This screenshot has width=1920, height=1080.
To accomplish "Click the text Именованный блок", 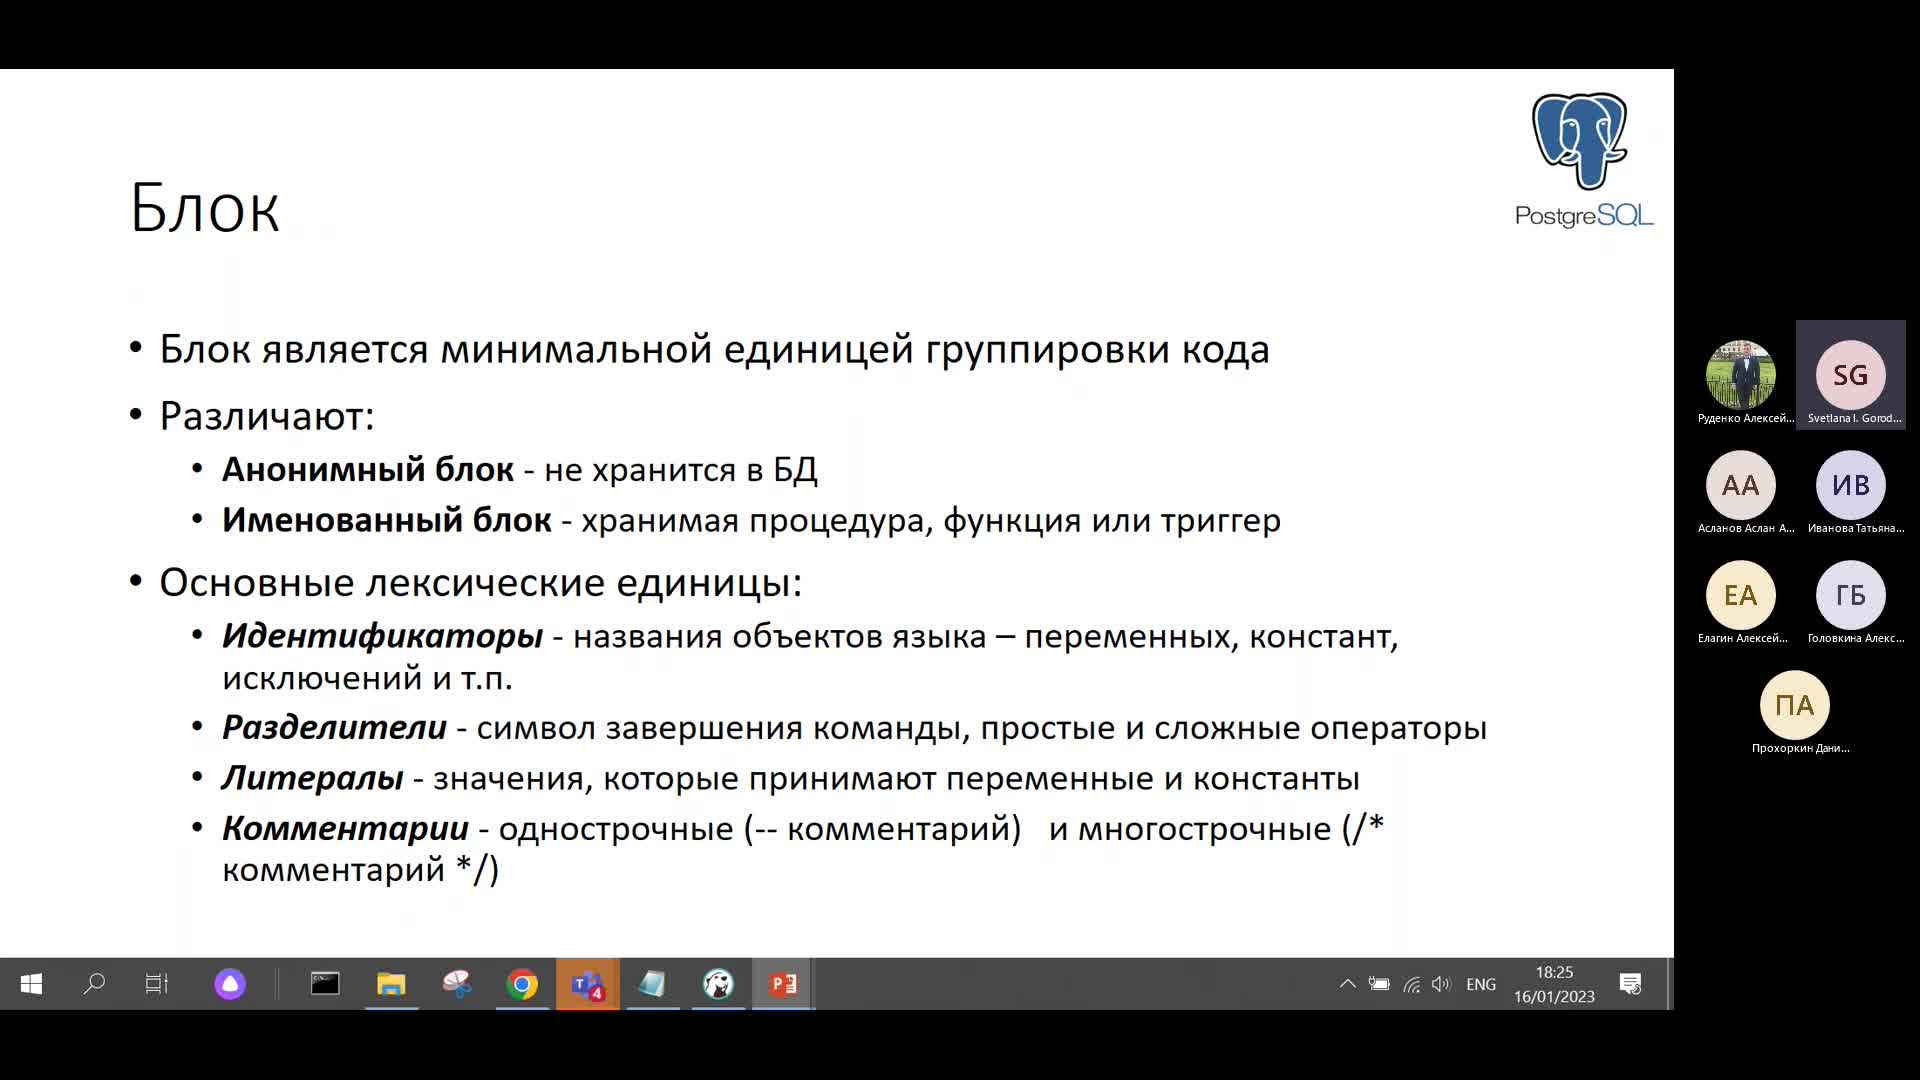I will [x=387, y=520].
